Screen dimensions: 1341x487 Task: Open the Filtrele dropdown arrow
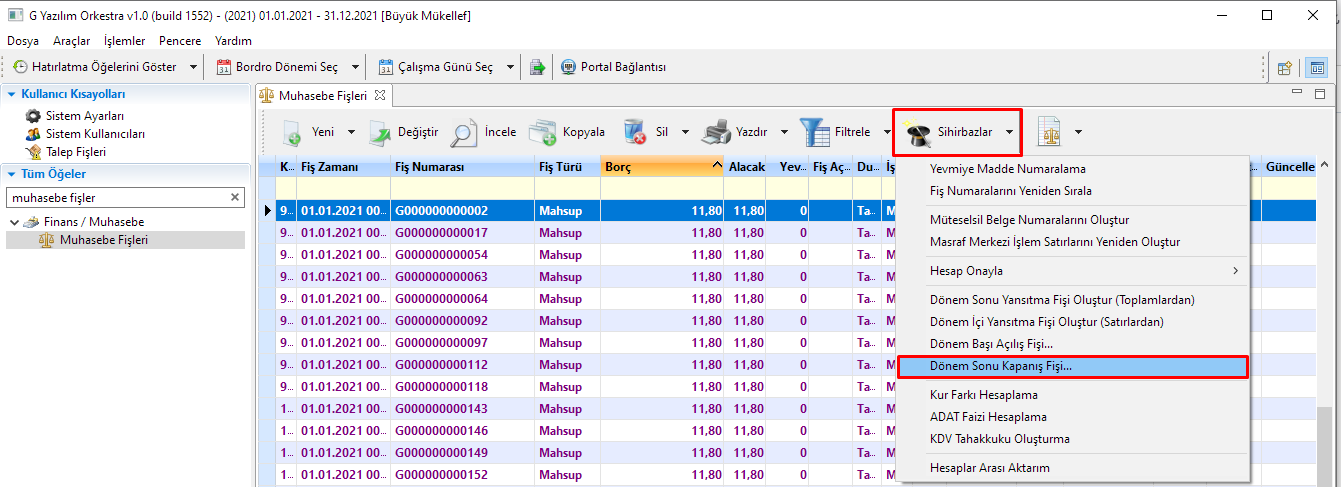[x=887, y=132]
